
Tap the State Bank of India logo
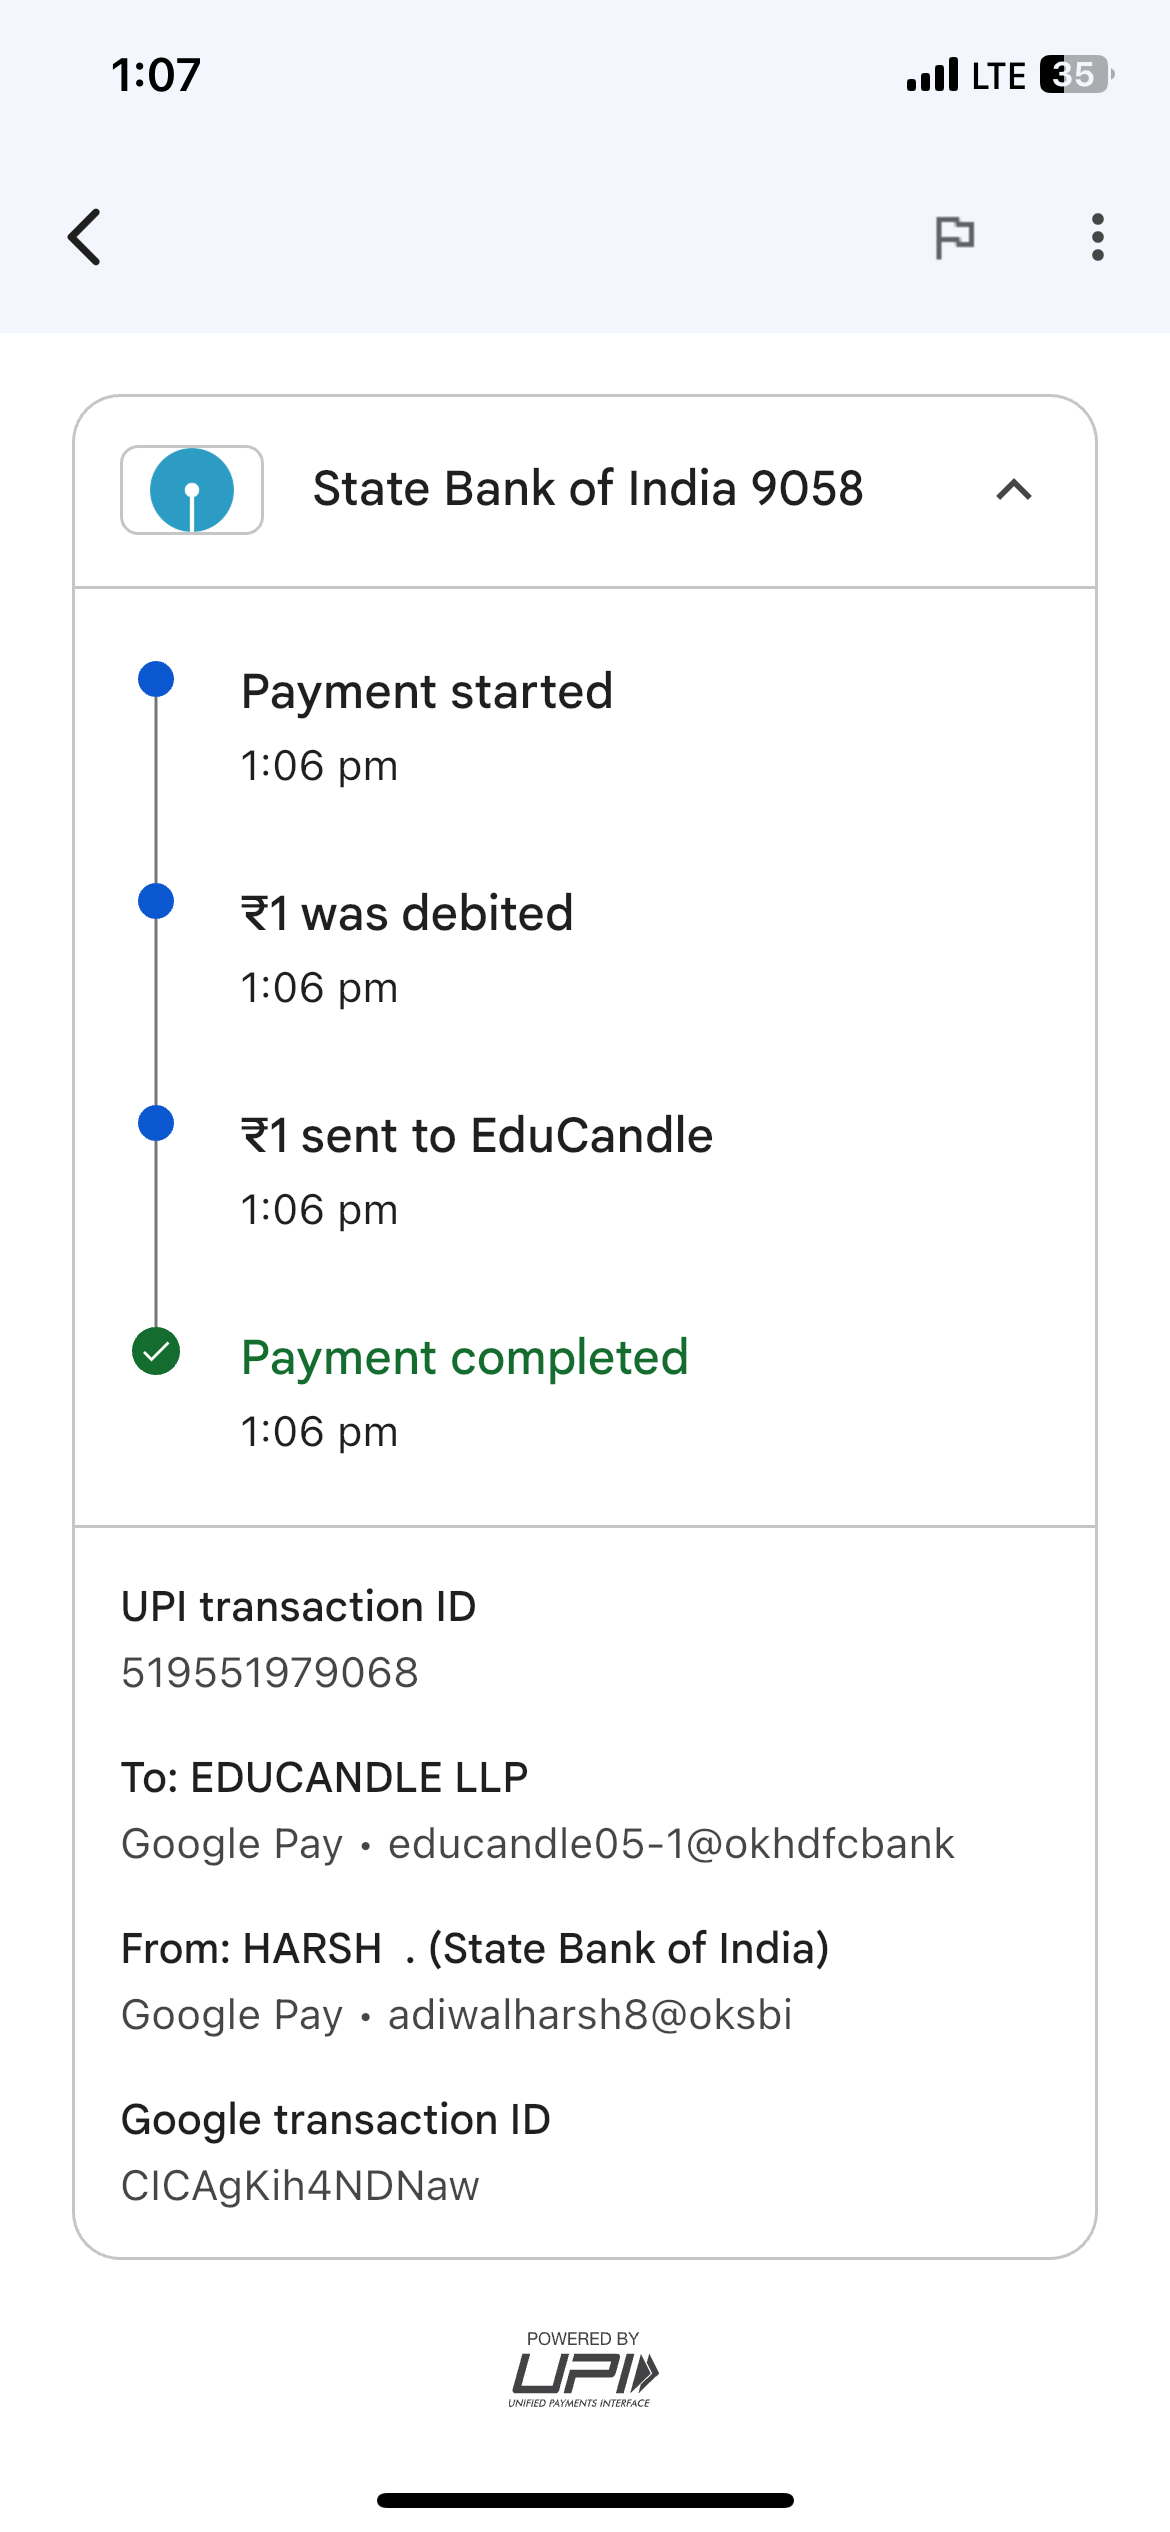click(x=192, y=490)
